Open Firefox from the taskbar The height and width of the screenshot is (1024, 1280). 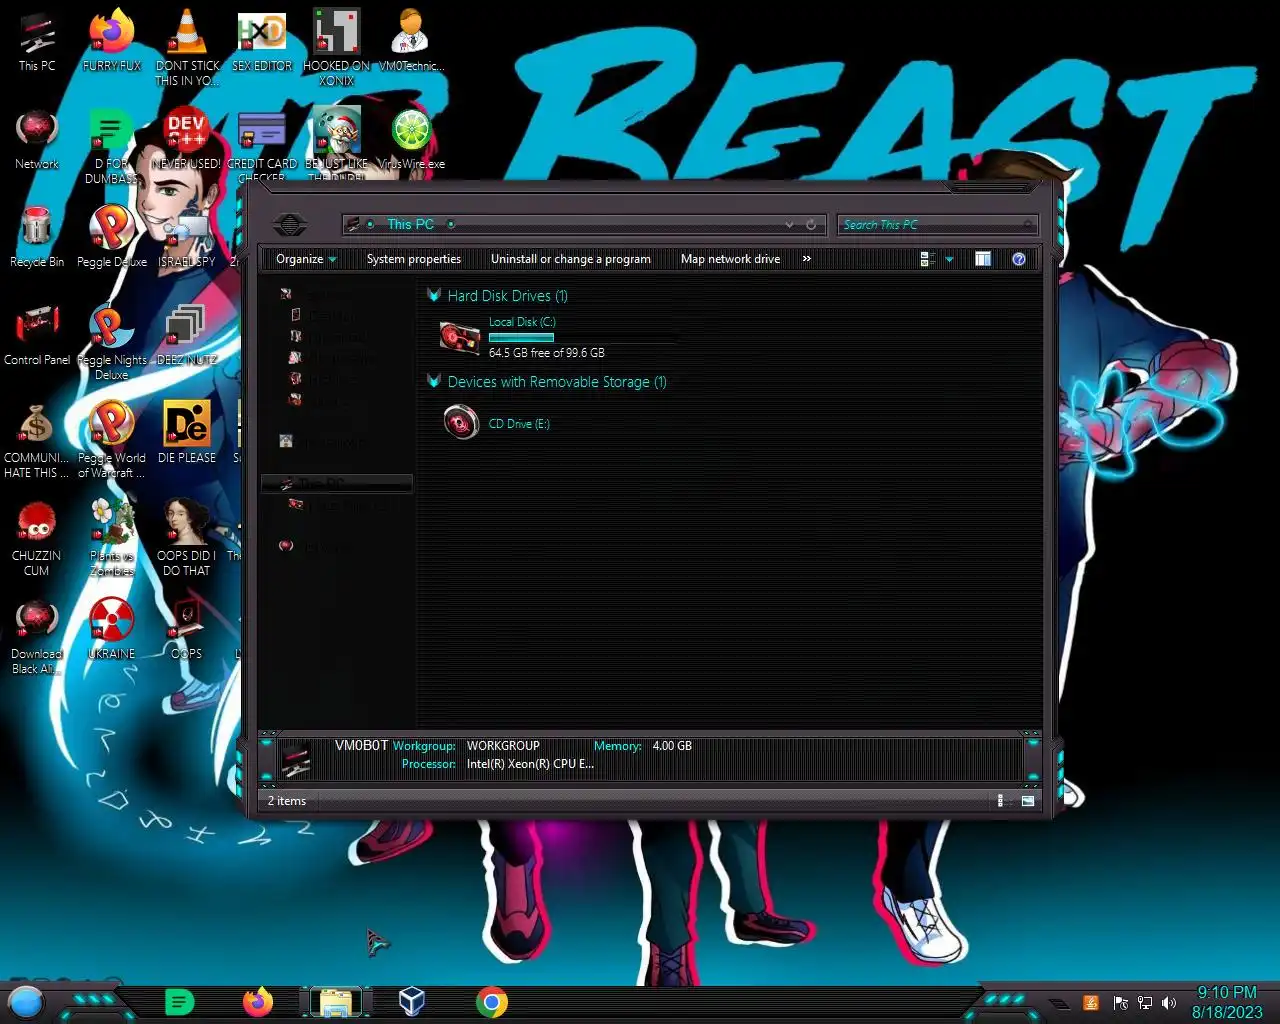coord(258,1002)
